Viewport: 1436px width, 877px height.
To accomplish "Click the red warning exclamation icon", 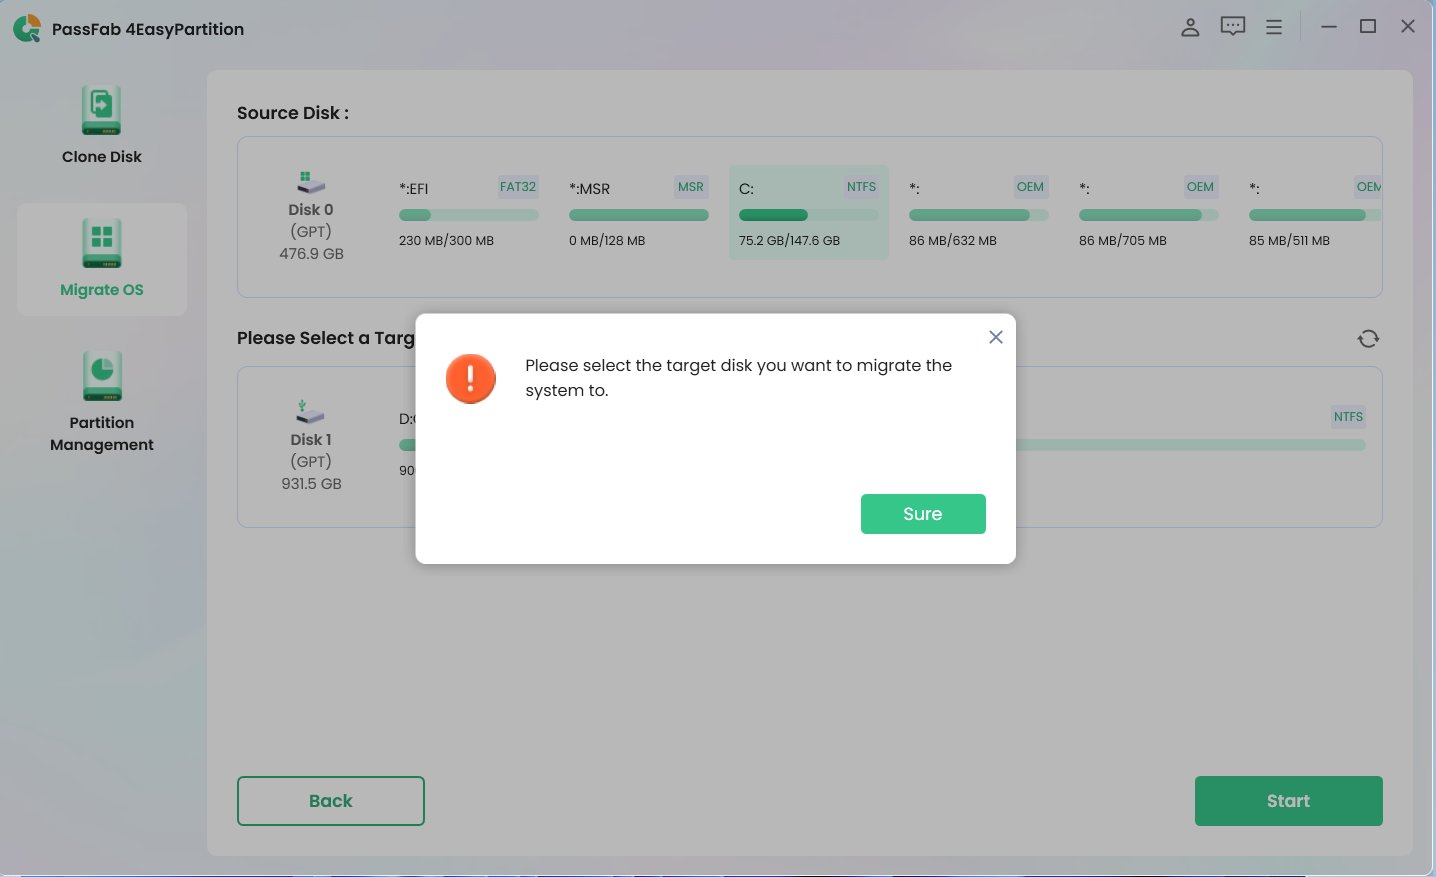I will point(470,378).
